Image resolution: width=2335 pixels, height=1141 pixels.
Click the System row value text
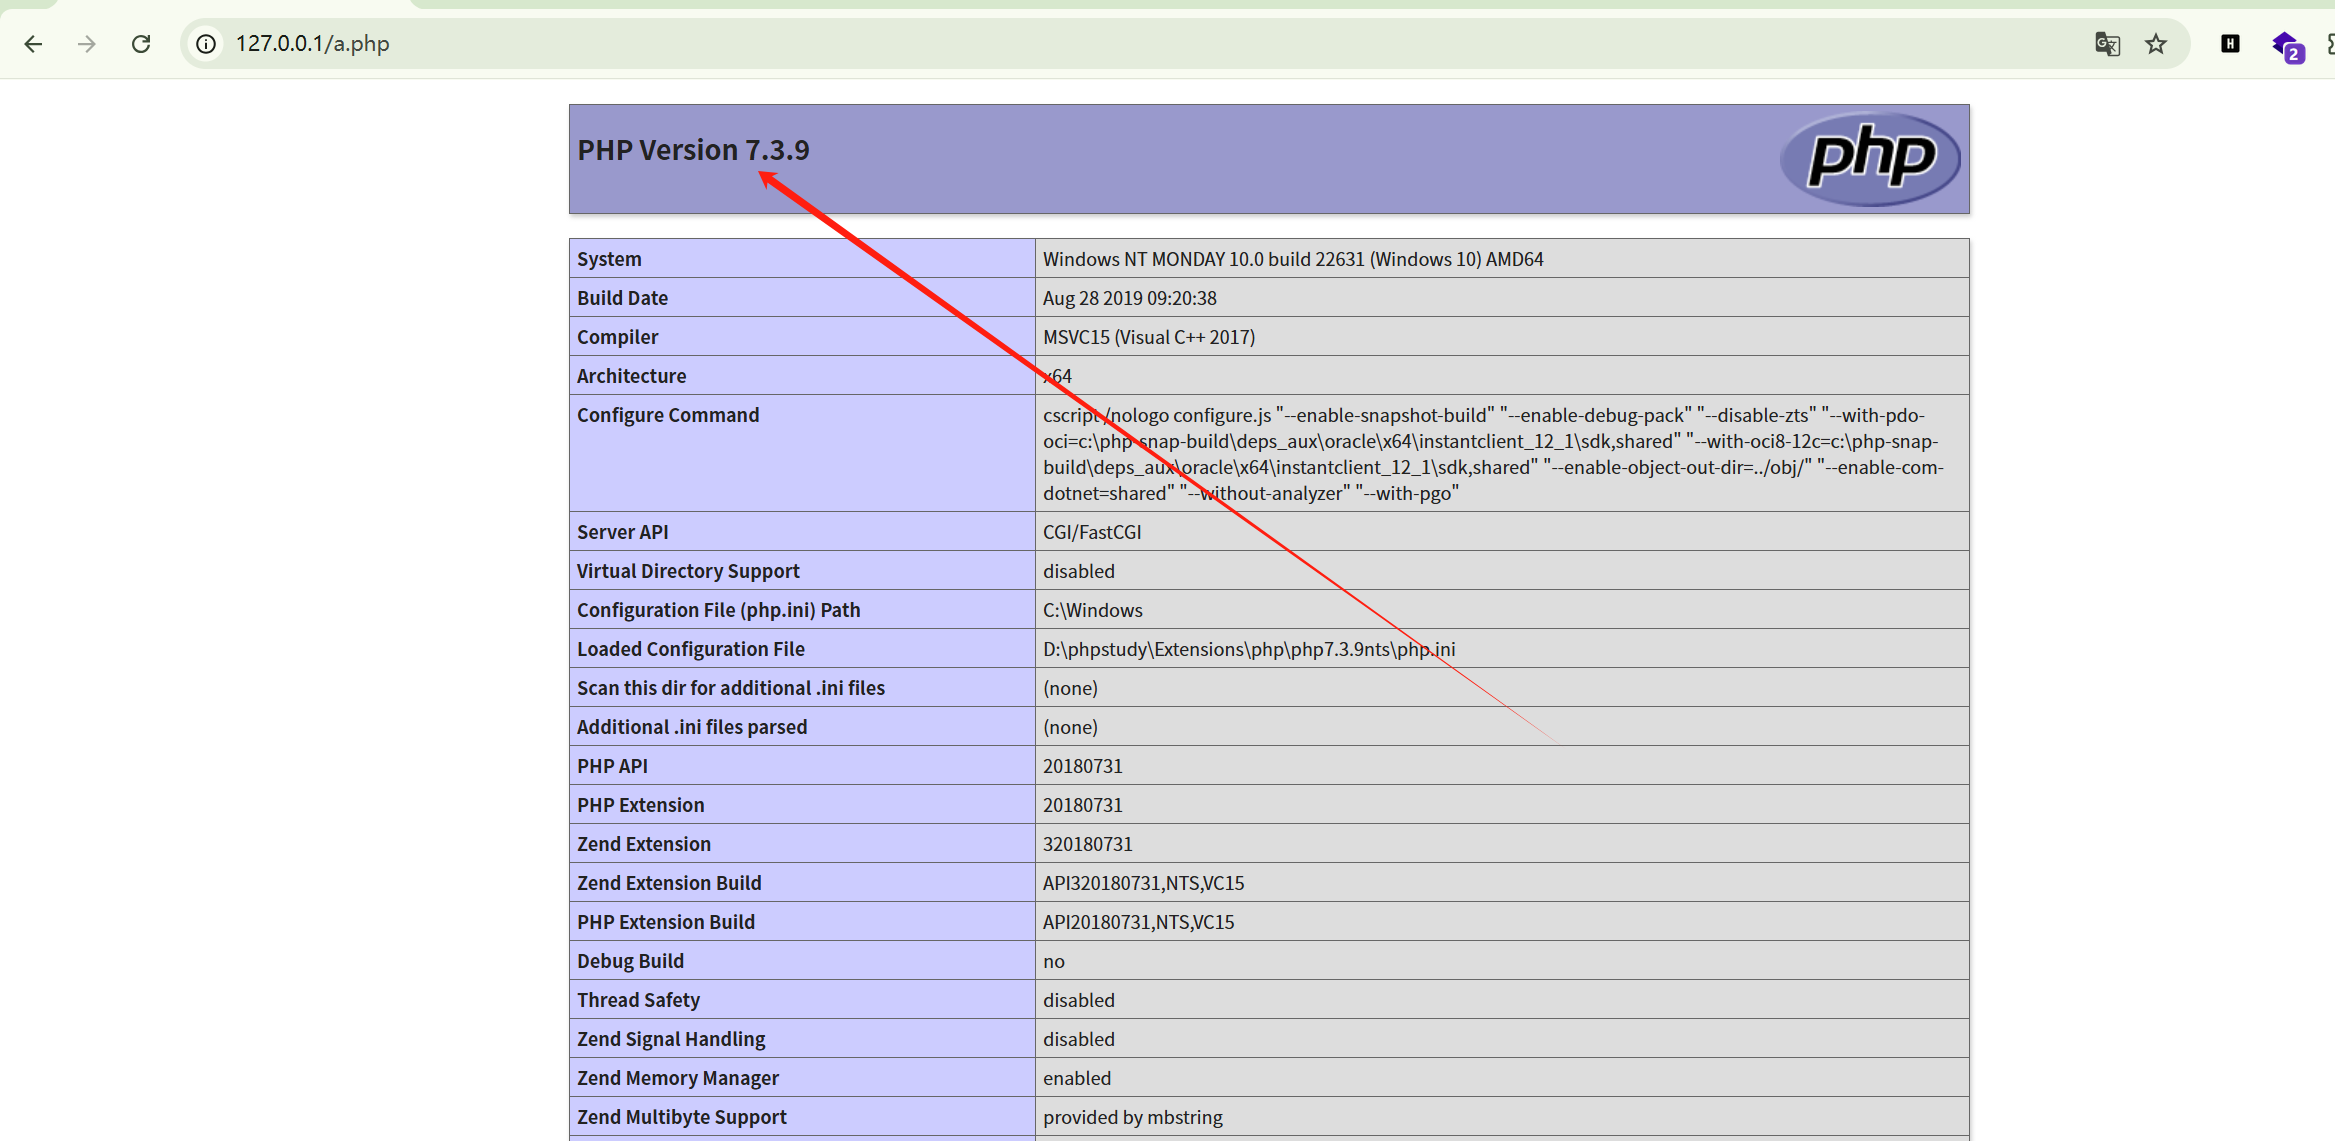coord(1292,259)
